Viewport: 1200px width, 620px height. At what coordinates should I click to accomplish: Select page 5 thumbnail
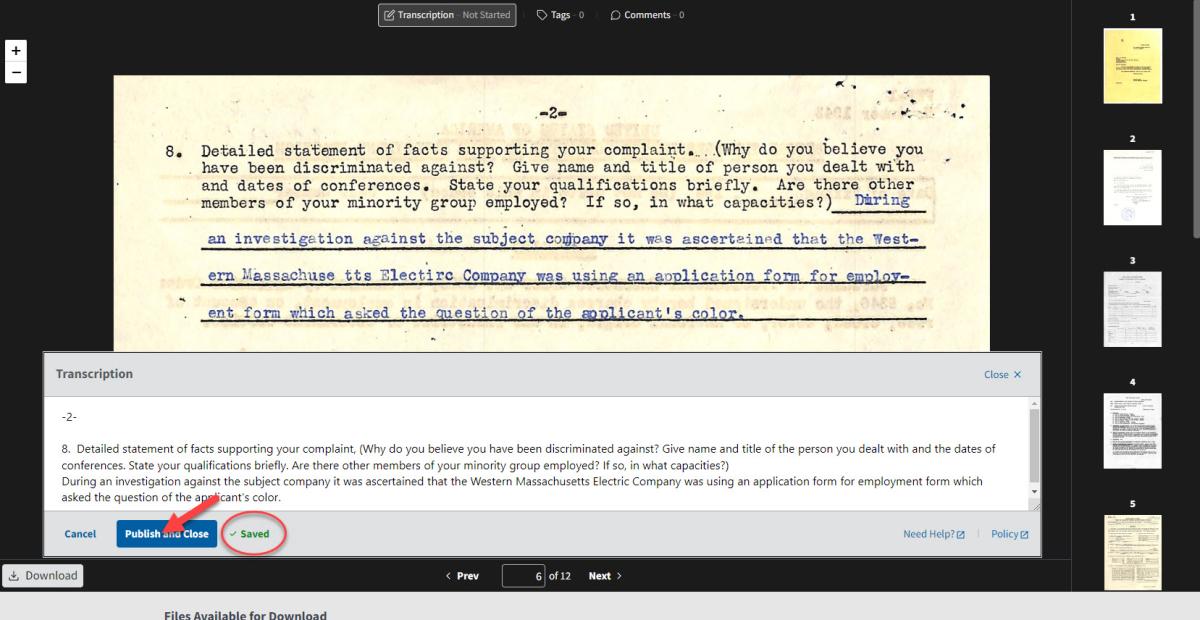(x=1132, y=551)
